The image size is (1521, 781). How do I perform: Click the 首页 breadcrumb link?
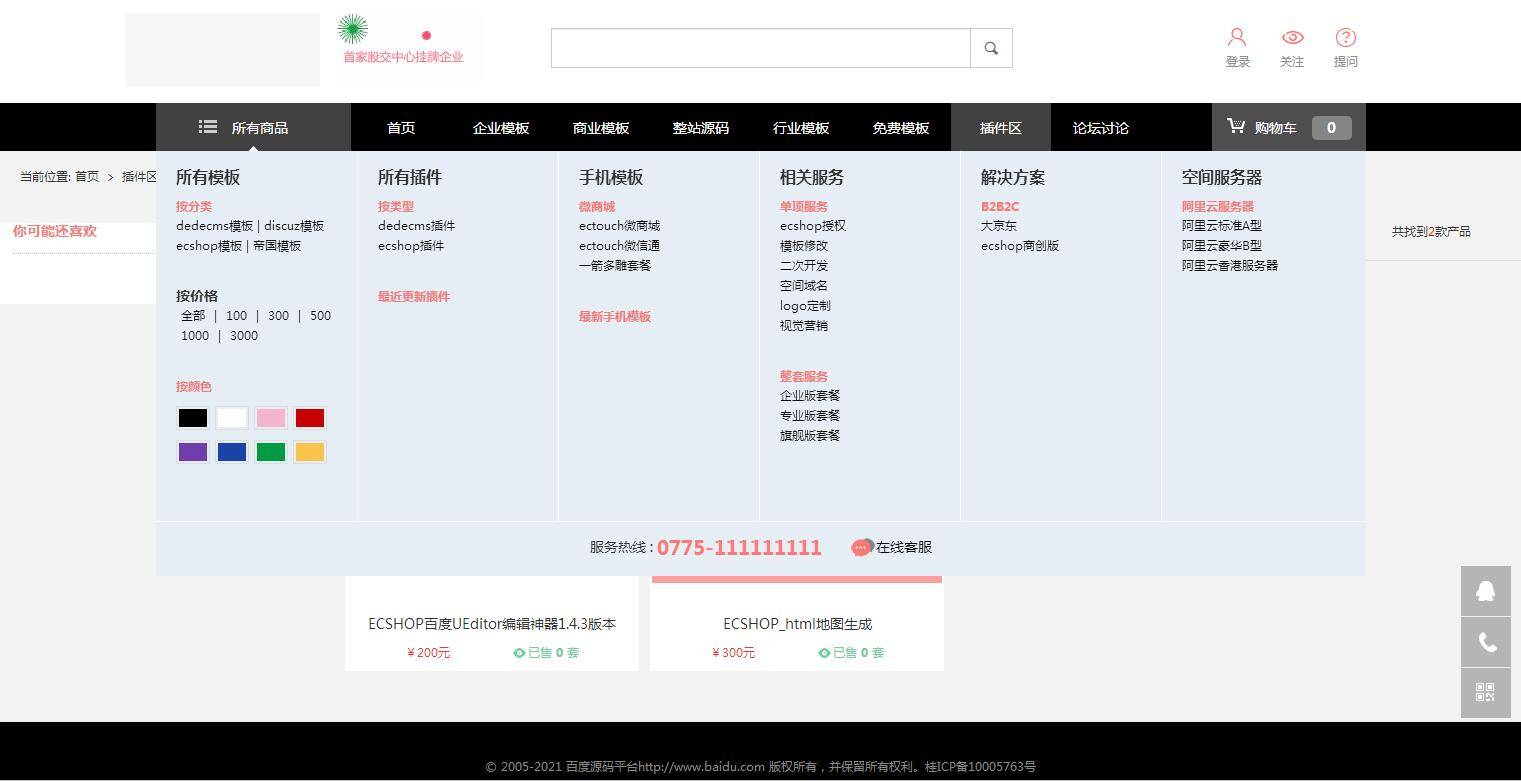coord(85,176)
